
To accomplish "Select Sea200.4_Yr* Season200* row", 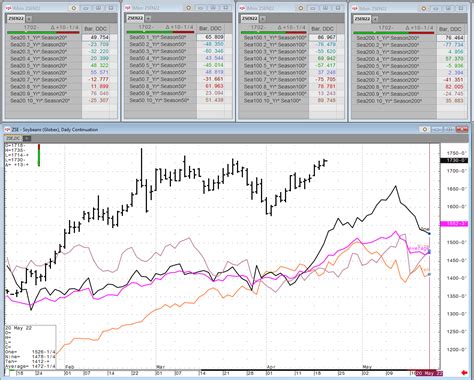I will (395, 59).
